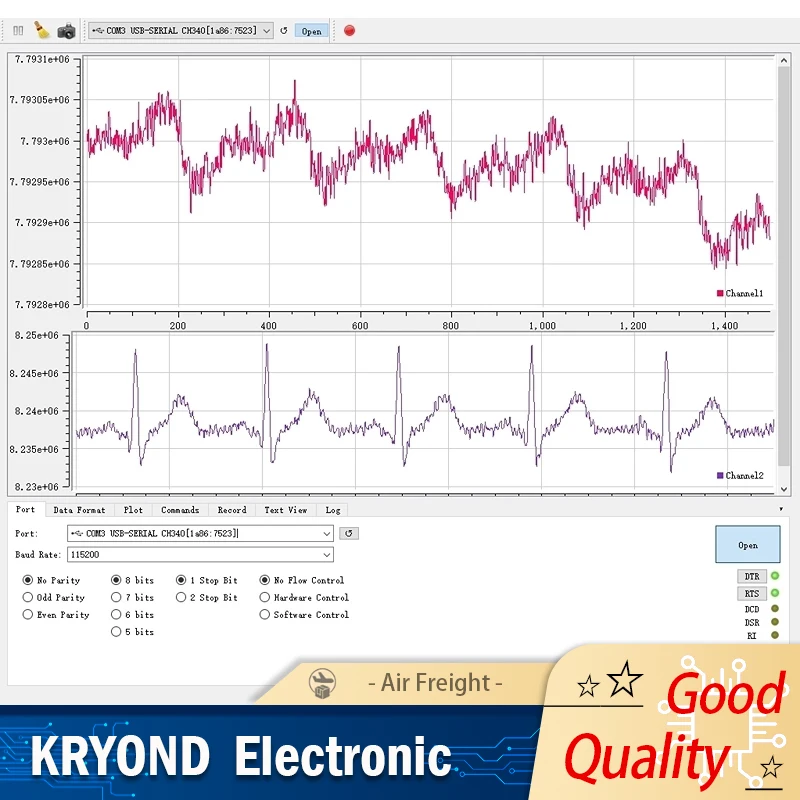This screenshot has height=800, width=800.
Task: Open the Plot tab
Action: 133,510
